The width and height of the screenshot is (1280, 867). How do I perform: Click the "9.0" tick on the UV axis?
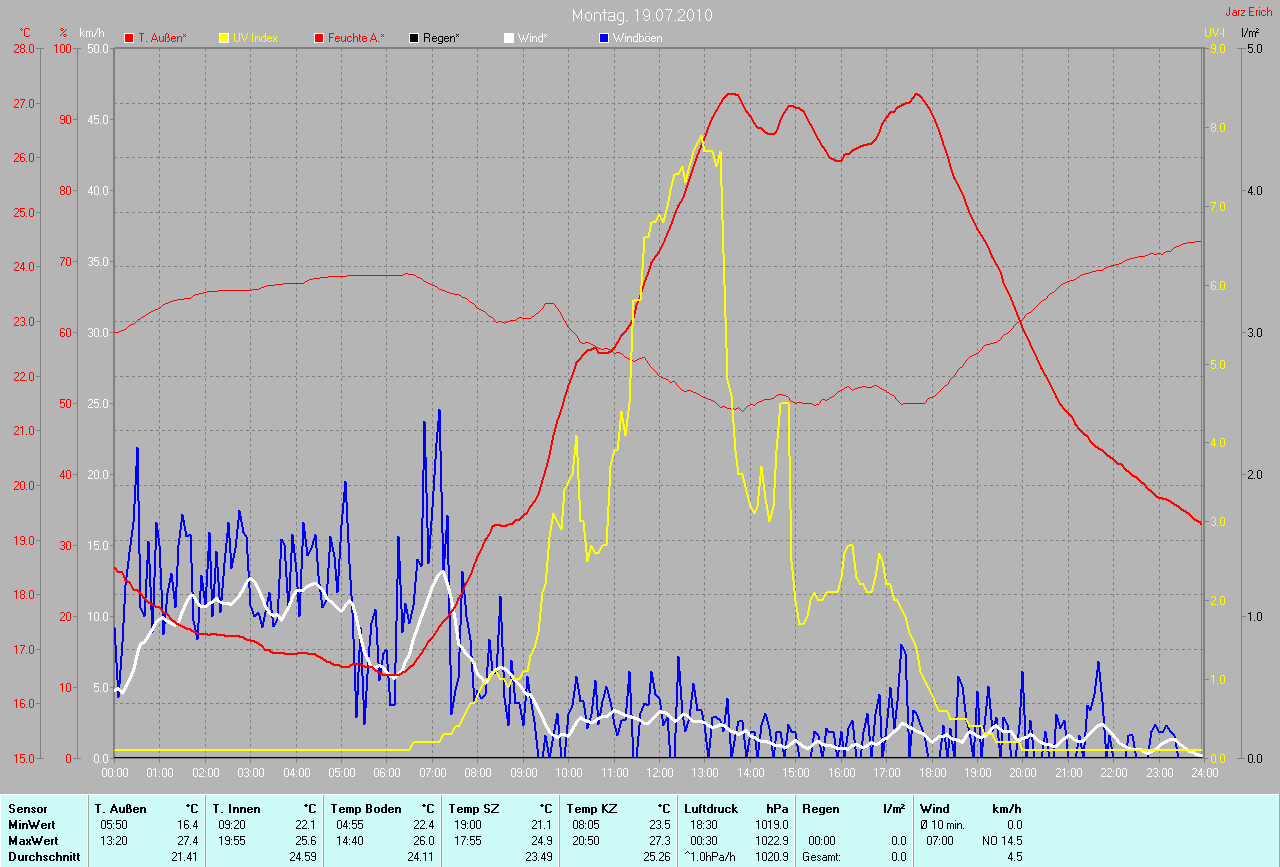pyautogui.click(x=1217, y=48)
